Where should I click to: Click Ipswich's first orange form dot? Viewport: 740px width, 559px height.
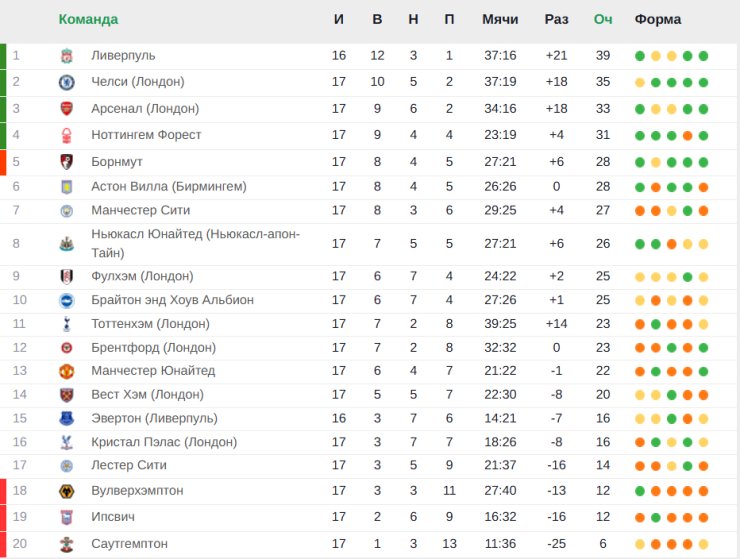pyautogui.click(x=640, y=518)
